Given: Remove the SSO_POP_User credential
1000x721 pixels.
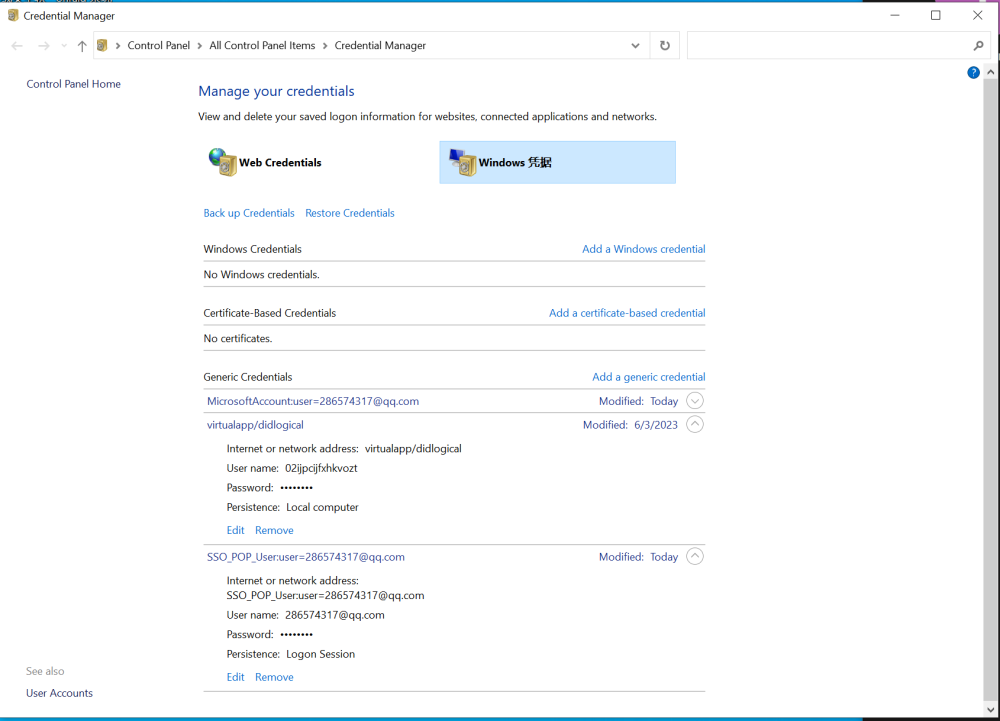Looking at the screenshot, I should [274, 677].
